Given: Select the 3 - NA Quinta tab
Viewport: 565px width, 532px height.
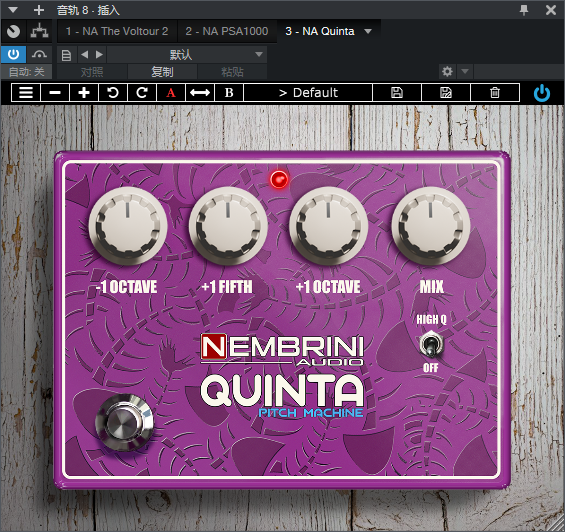Looking at the screenshot, I should pyautogui.click(x=320, y=31).
